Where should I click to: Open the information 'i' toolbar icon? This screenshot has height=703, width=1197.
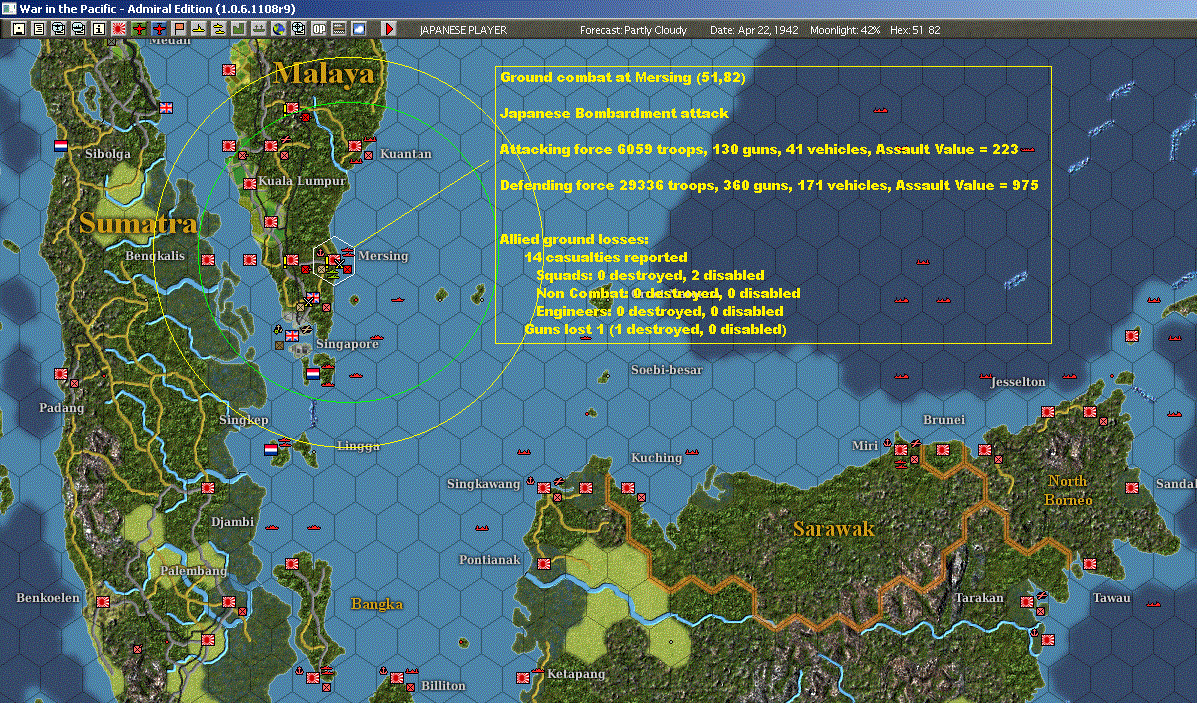(98, 29)
